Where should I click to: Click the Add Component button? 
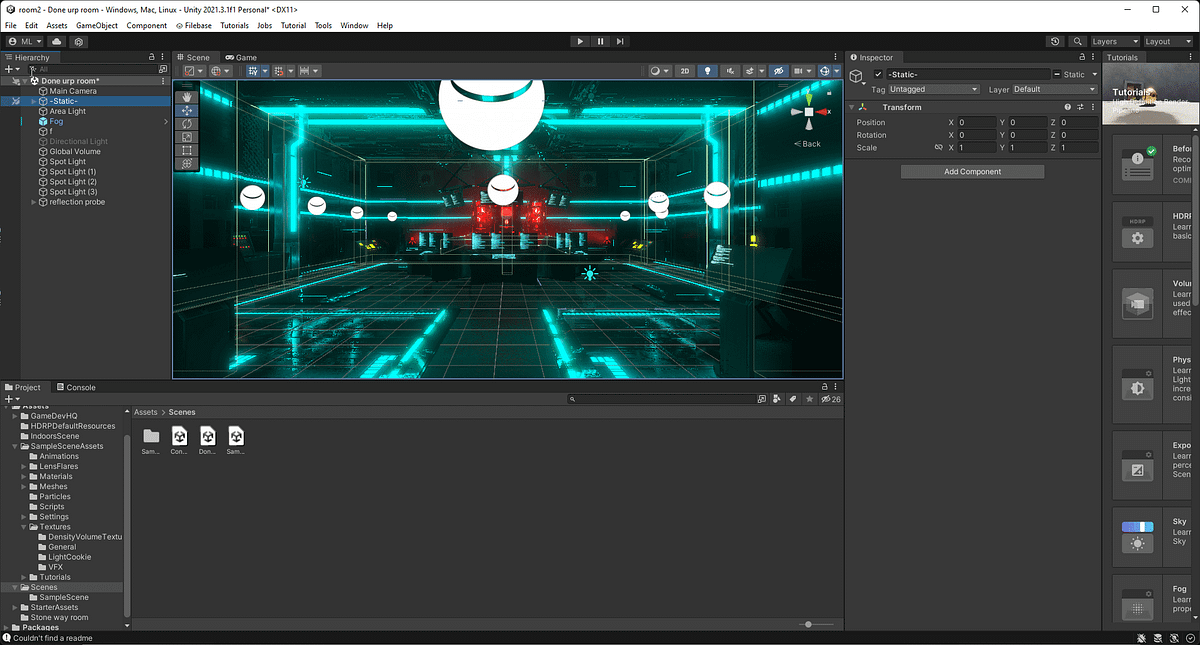[972, 172]
